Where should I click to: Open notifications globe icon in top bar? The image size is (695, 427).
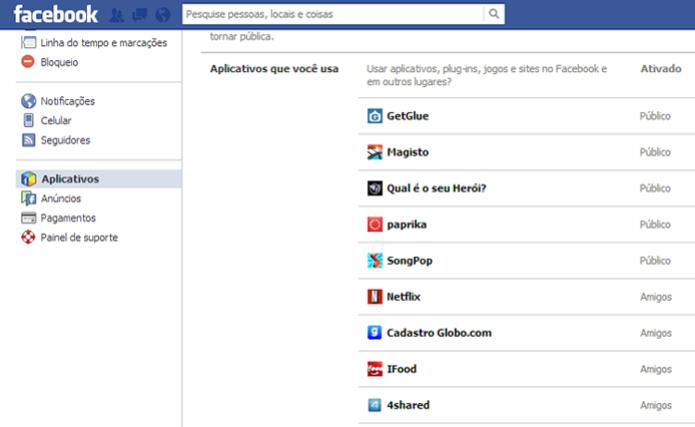click(163, 15)
